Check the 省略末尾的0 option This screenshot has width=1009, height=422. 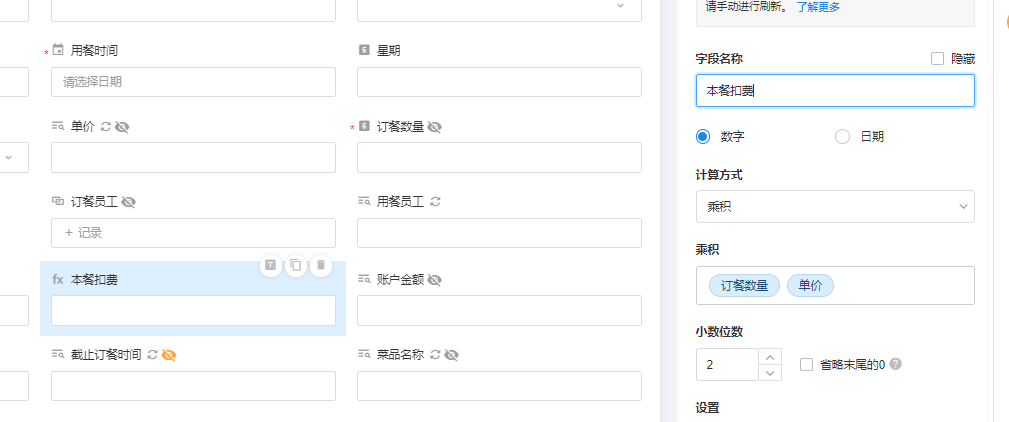click(x=806, y=365)
